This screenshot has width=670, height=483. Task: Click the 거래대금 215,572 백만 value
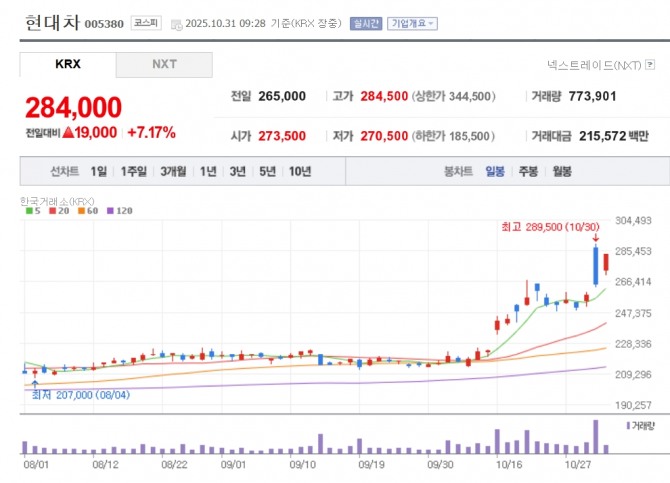[614, 136]
